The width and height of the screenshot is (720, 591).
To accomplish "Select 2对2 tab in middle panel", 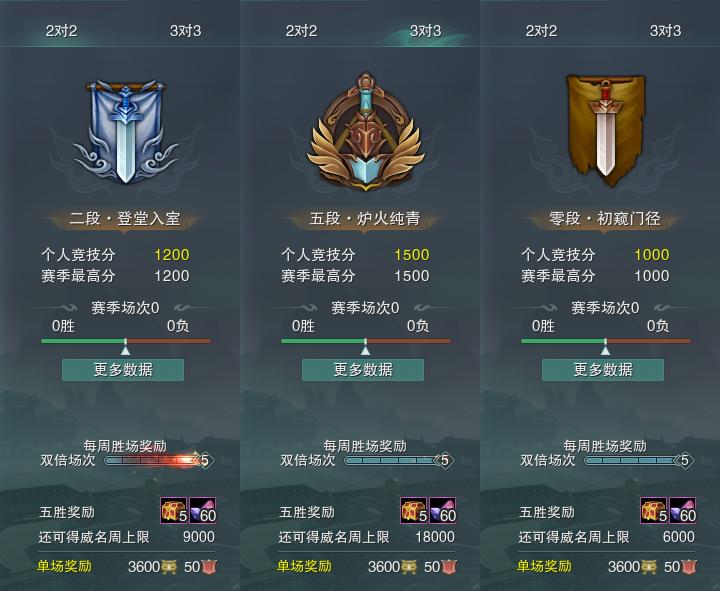I will [x=301, y=31].
